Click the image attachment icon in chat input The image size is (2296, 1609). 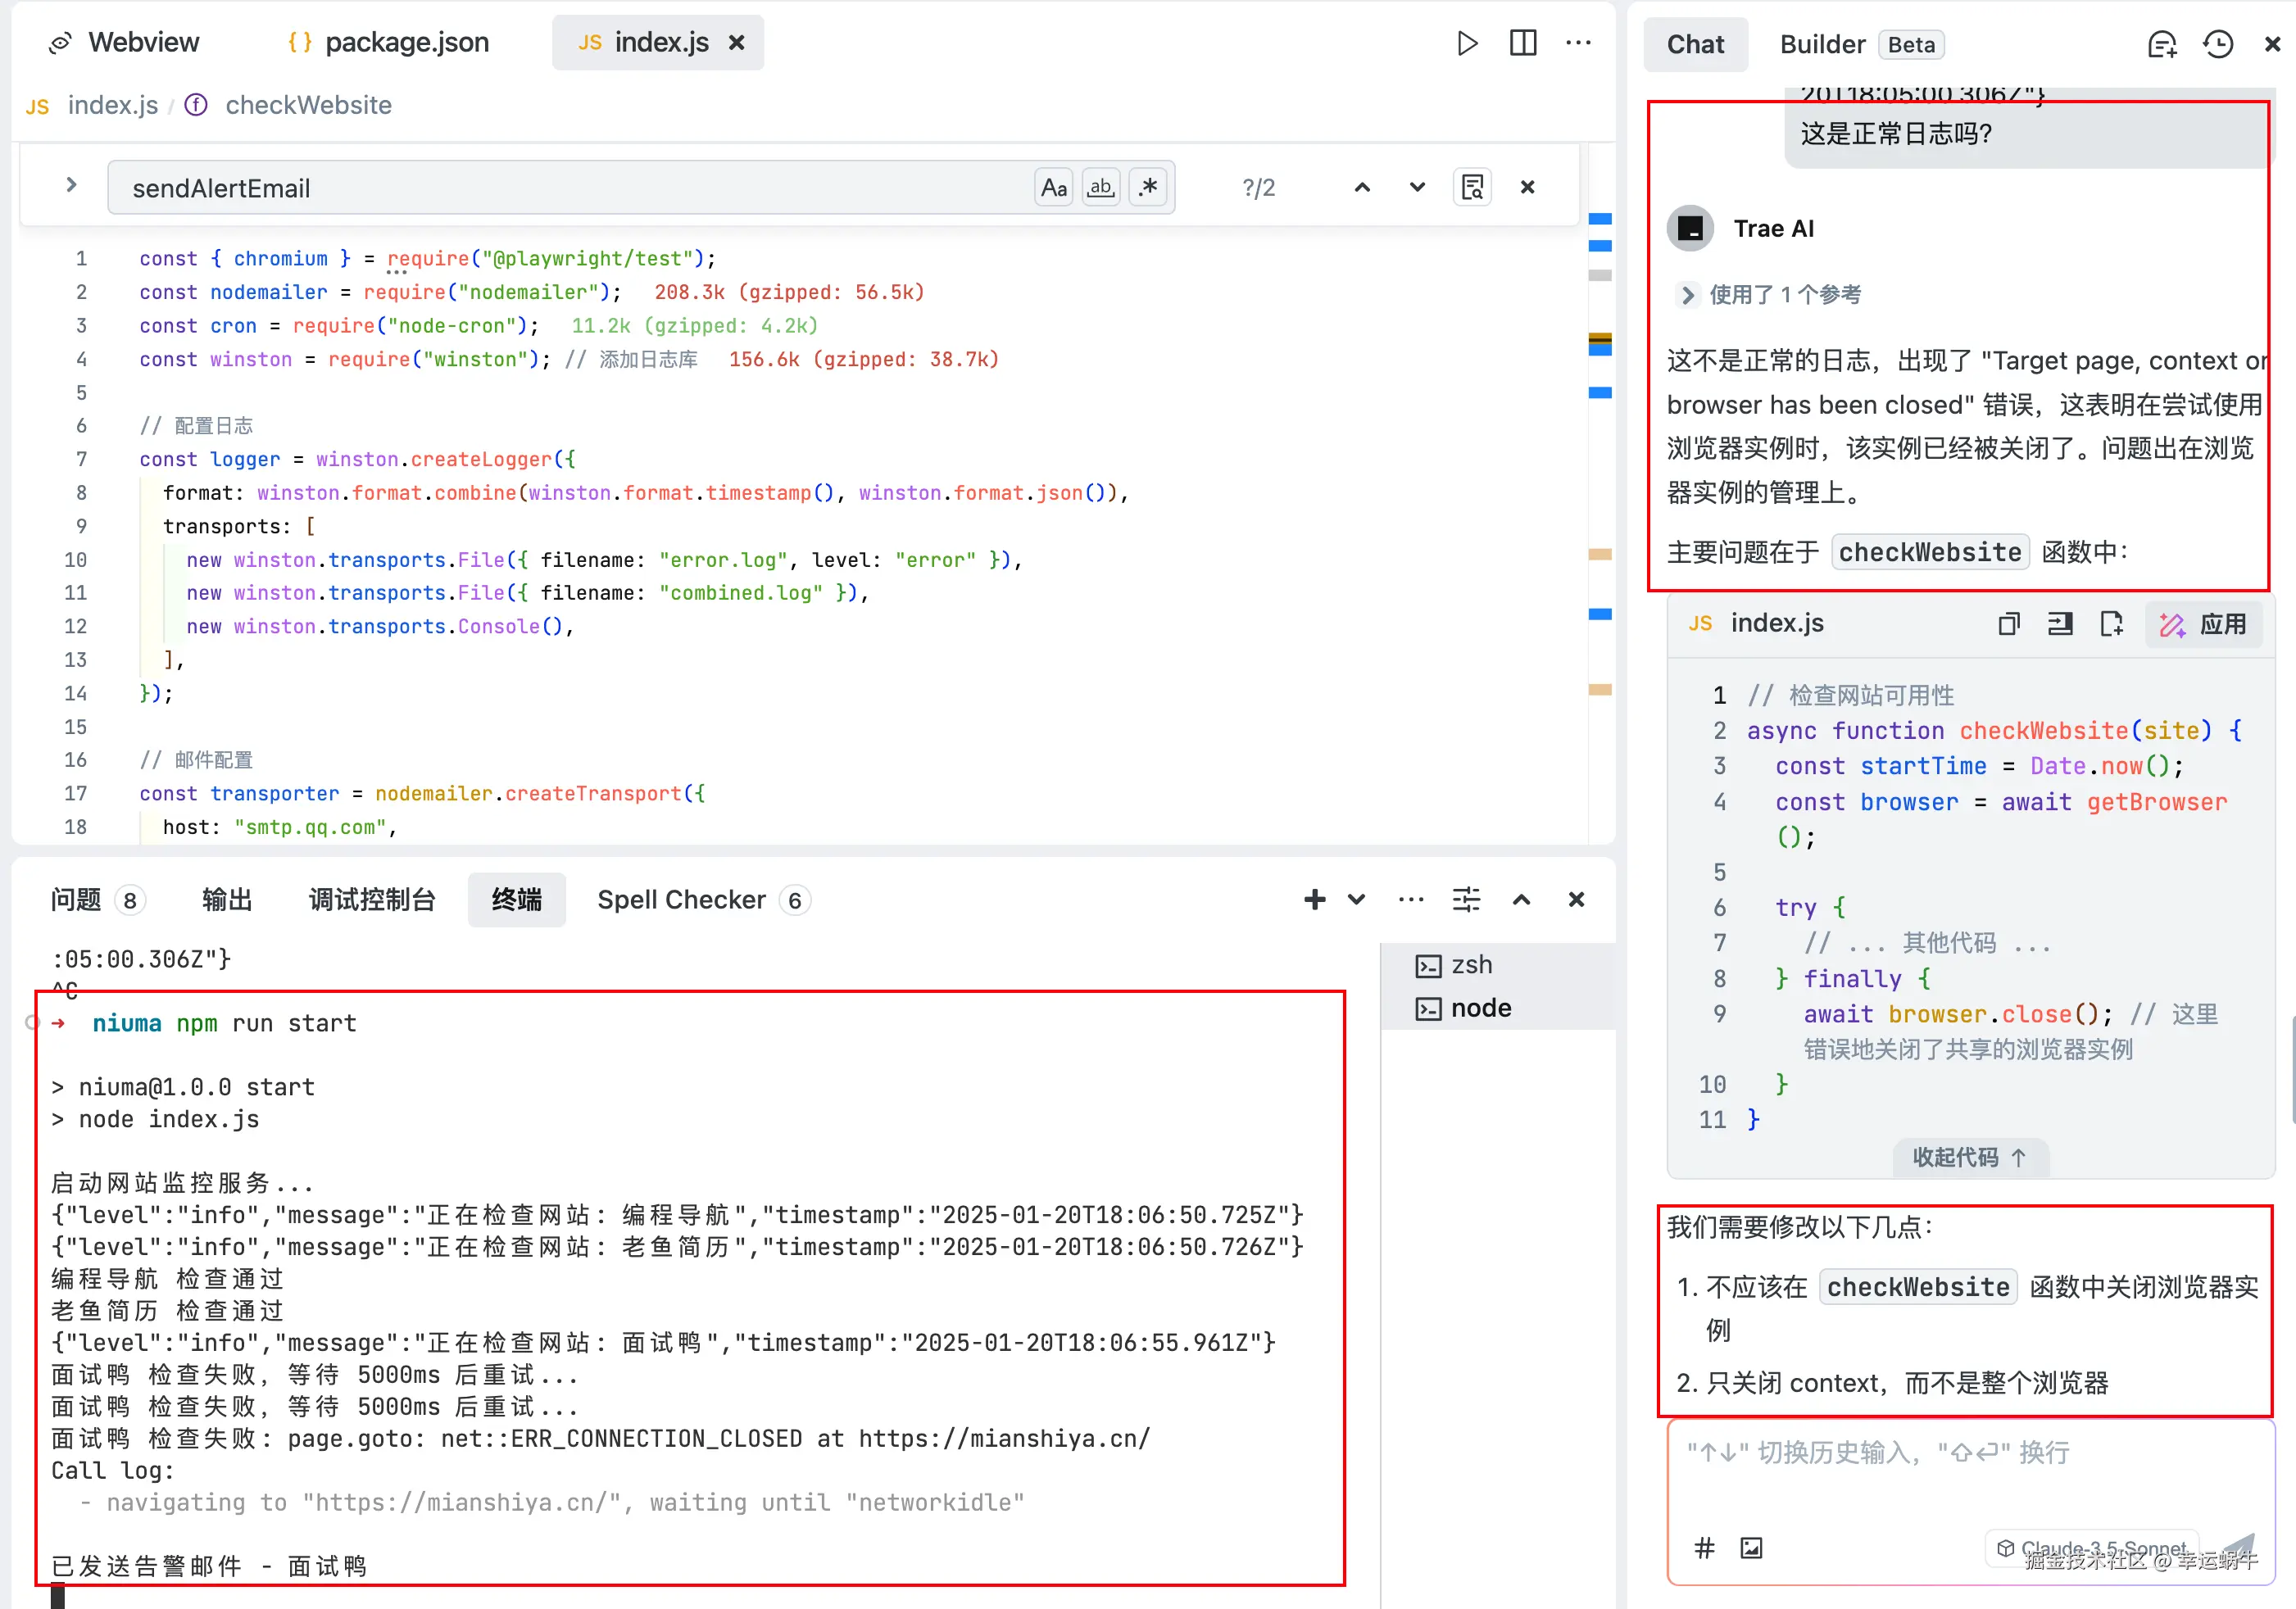1751,1547
